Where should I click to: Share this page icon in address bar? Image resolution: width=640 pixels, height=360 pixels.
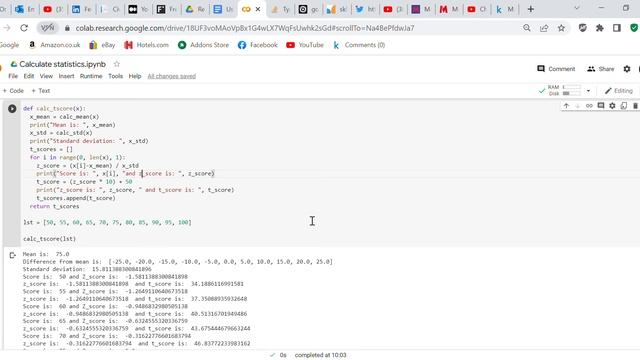(544, 28)
